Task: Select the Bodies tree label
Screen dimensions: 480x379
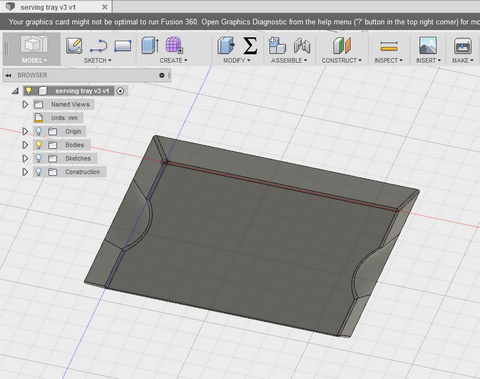Action: click(x=75, y=145)
